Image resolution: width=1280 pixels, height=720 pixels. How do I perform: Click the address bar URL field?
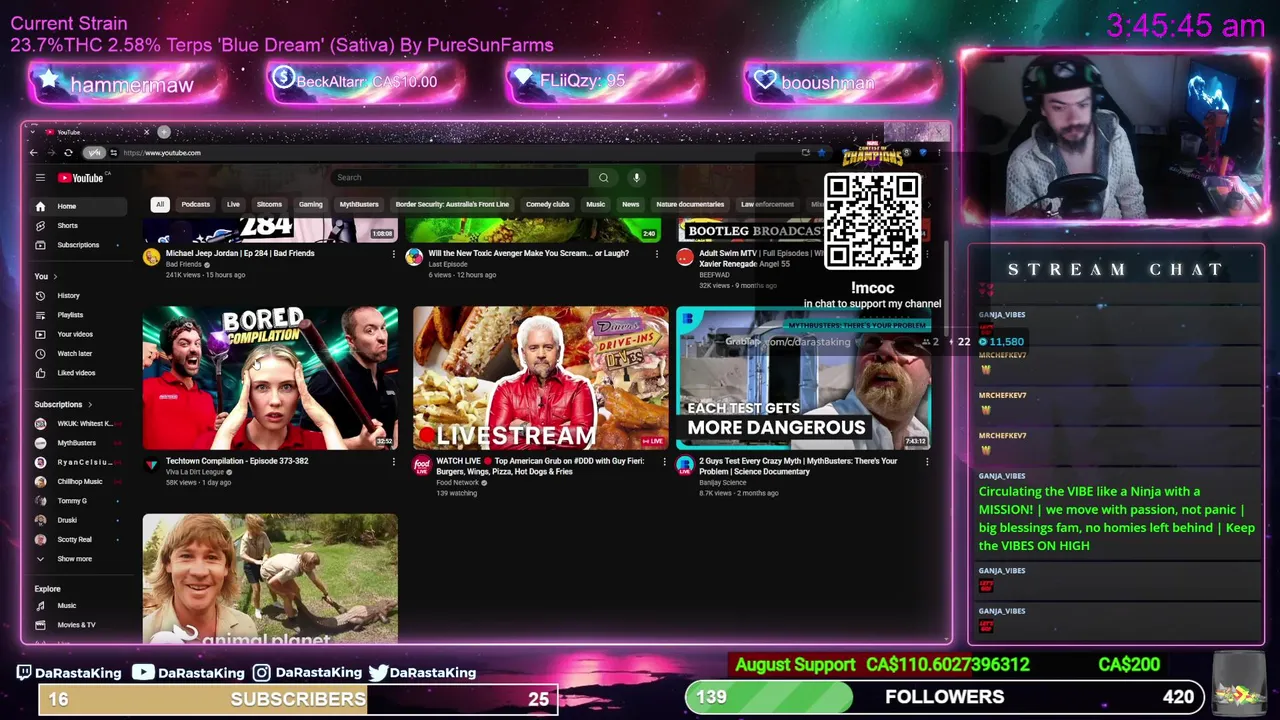[x=450, y=153]
